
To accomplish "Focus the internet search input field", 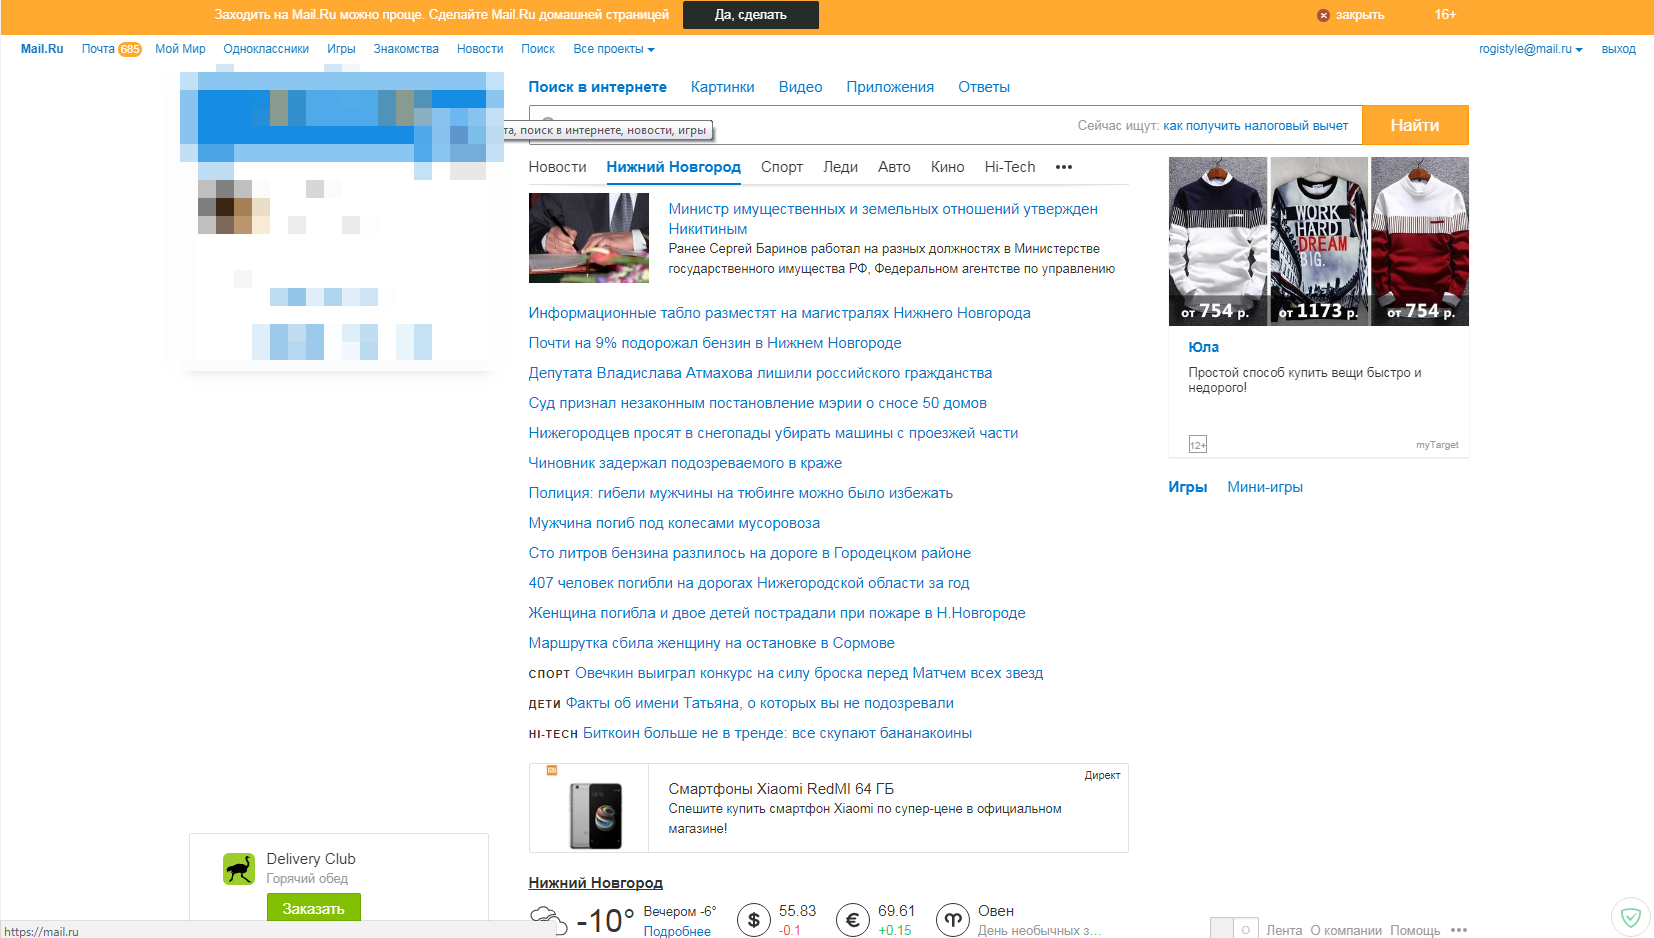I will pyautogui.click(x=945, y=125).
